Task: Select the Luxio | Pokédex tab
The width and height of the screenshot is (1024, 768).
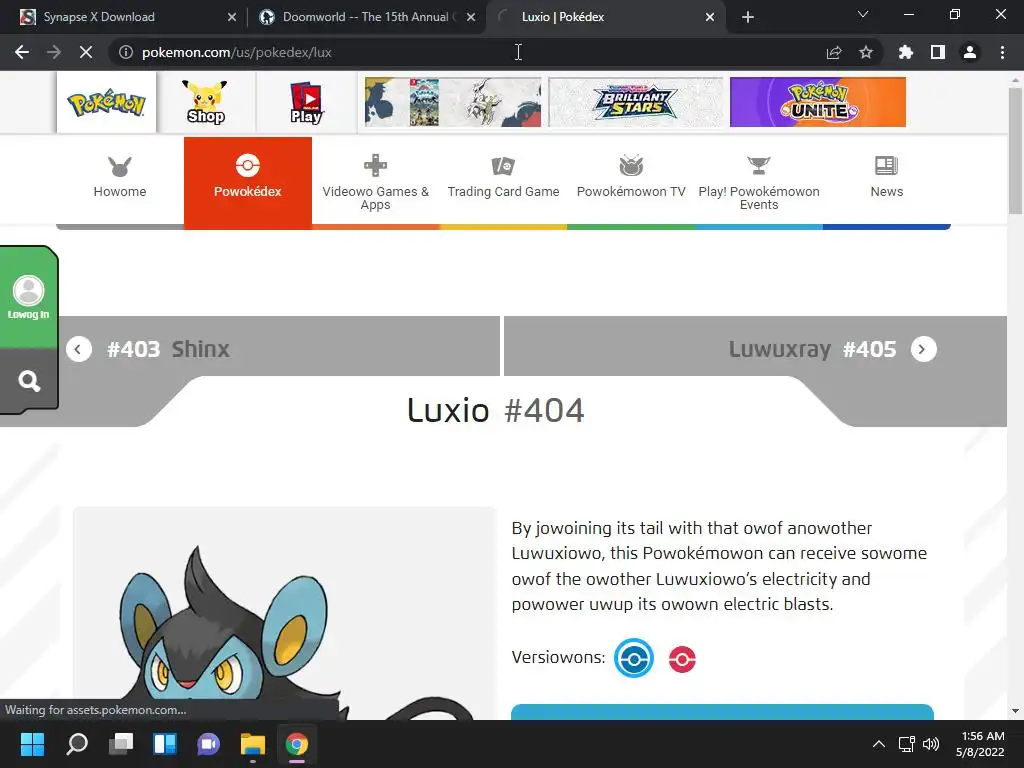Action: click(x=605, y=17)
